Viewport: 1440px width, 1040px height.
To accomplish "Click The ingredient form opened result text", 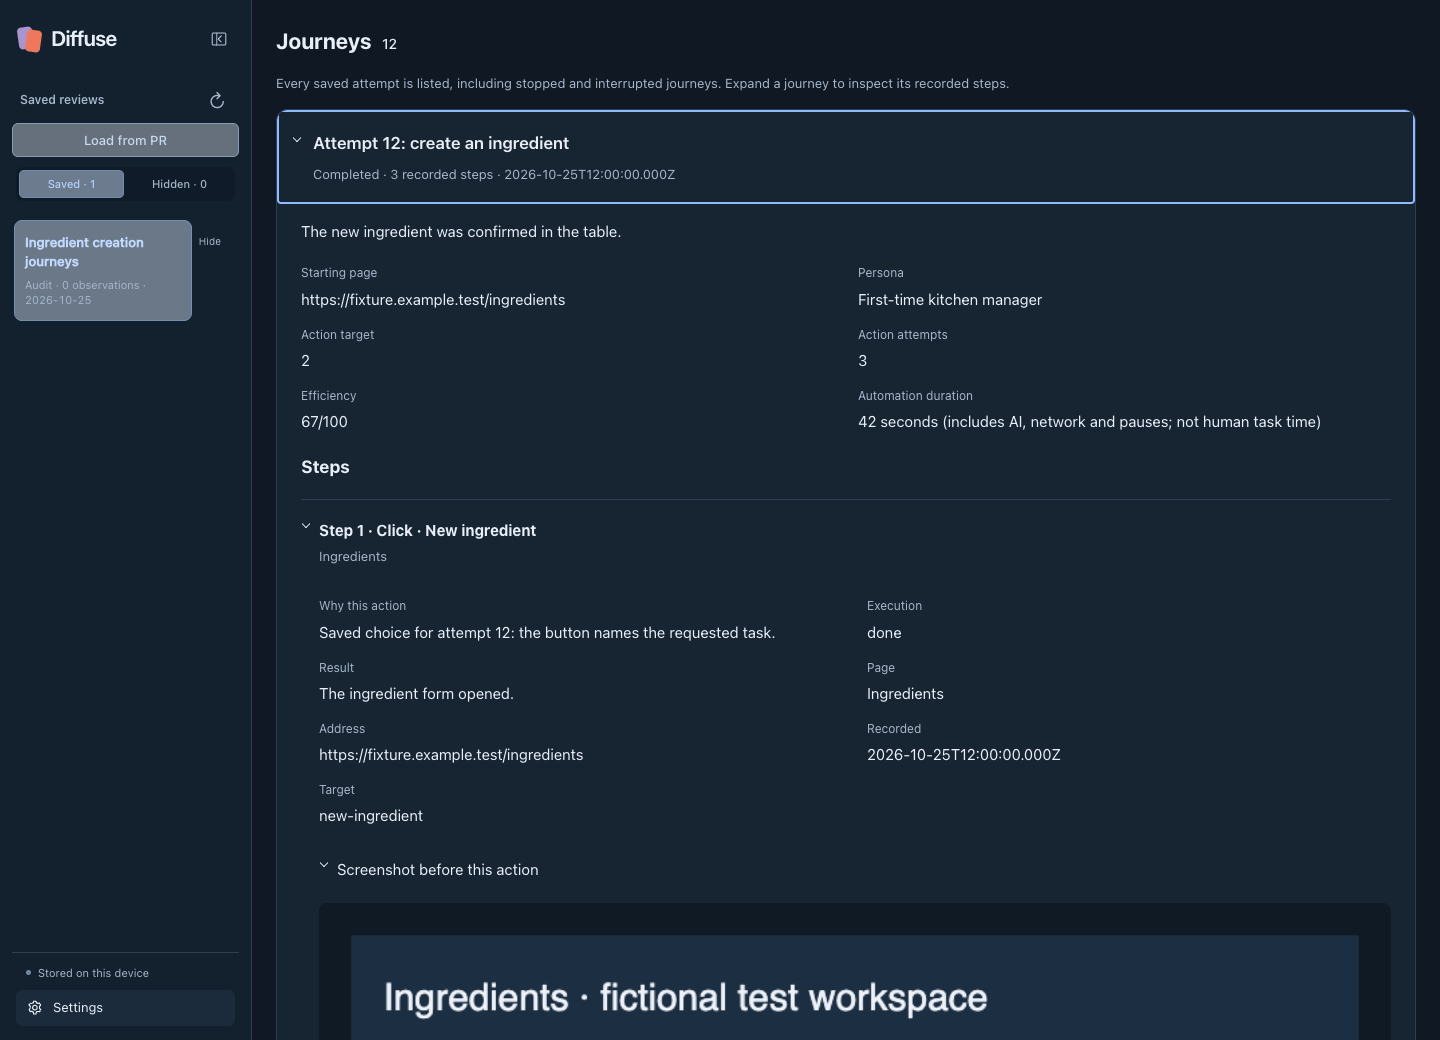I will (416, 694).
